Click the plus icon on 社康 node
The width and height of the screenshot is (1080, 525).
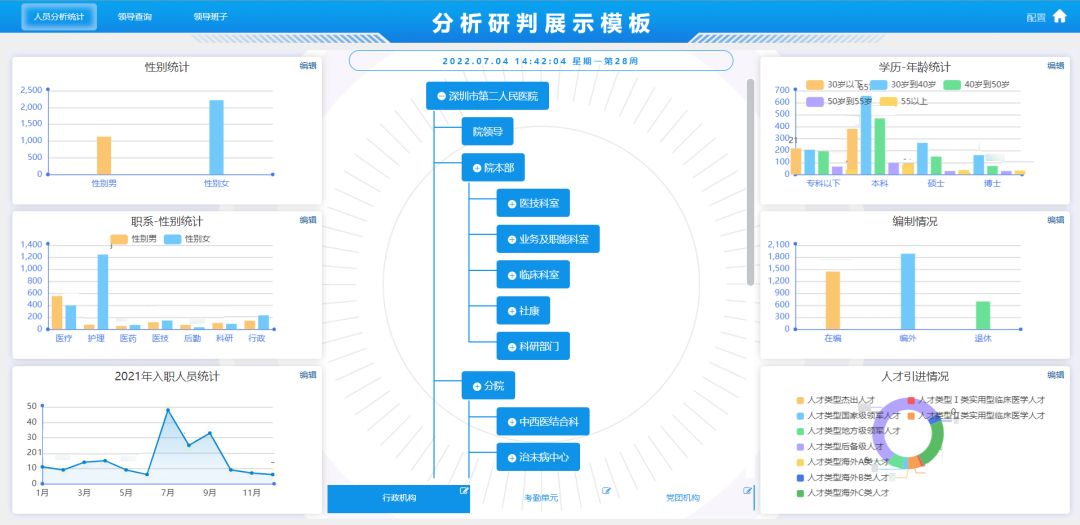point(511,311)
